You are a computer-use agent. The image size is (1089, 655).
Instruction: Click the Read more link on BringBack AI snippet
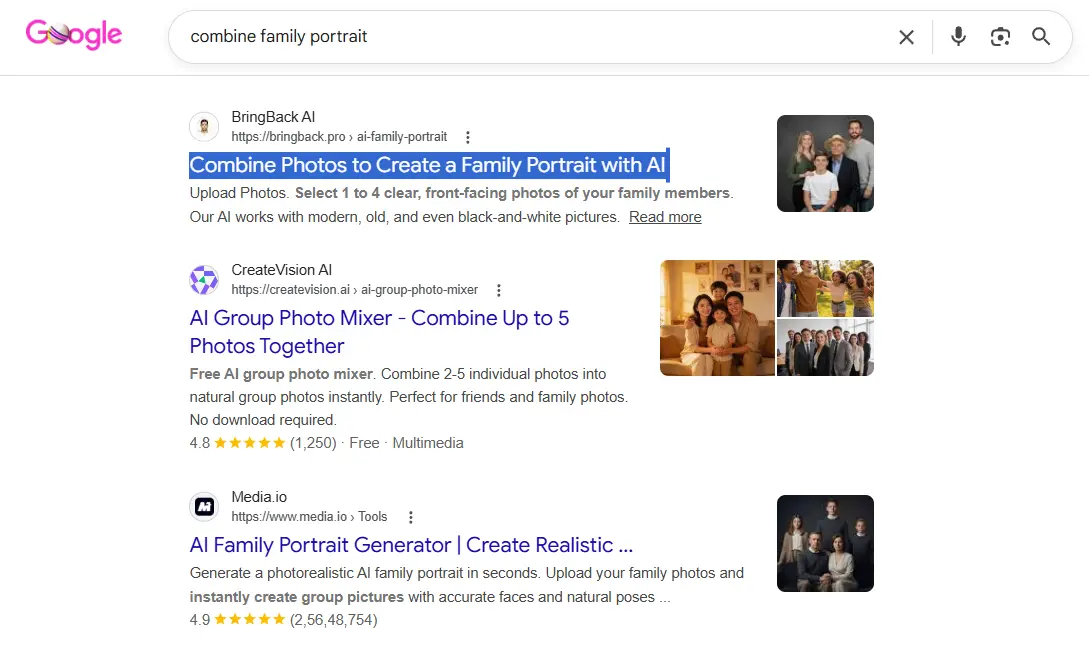point(664,217)
